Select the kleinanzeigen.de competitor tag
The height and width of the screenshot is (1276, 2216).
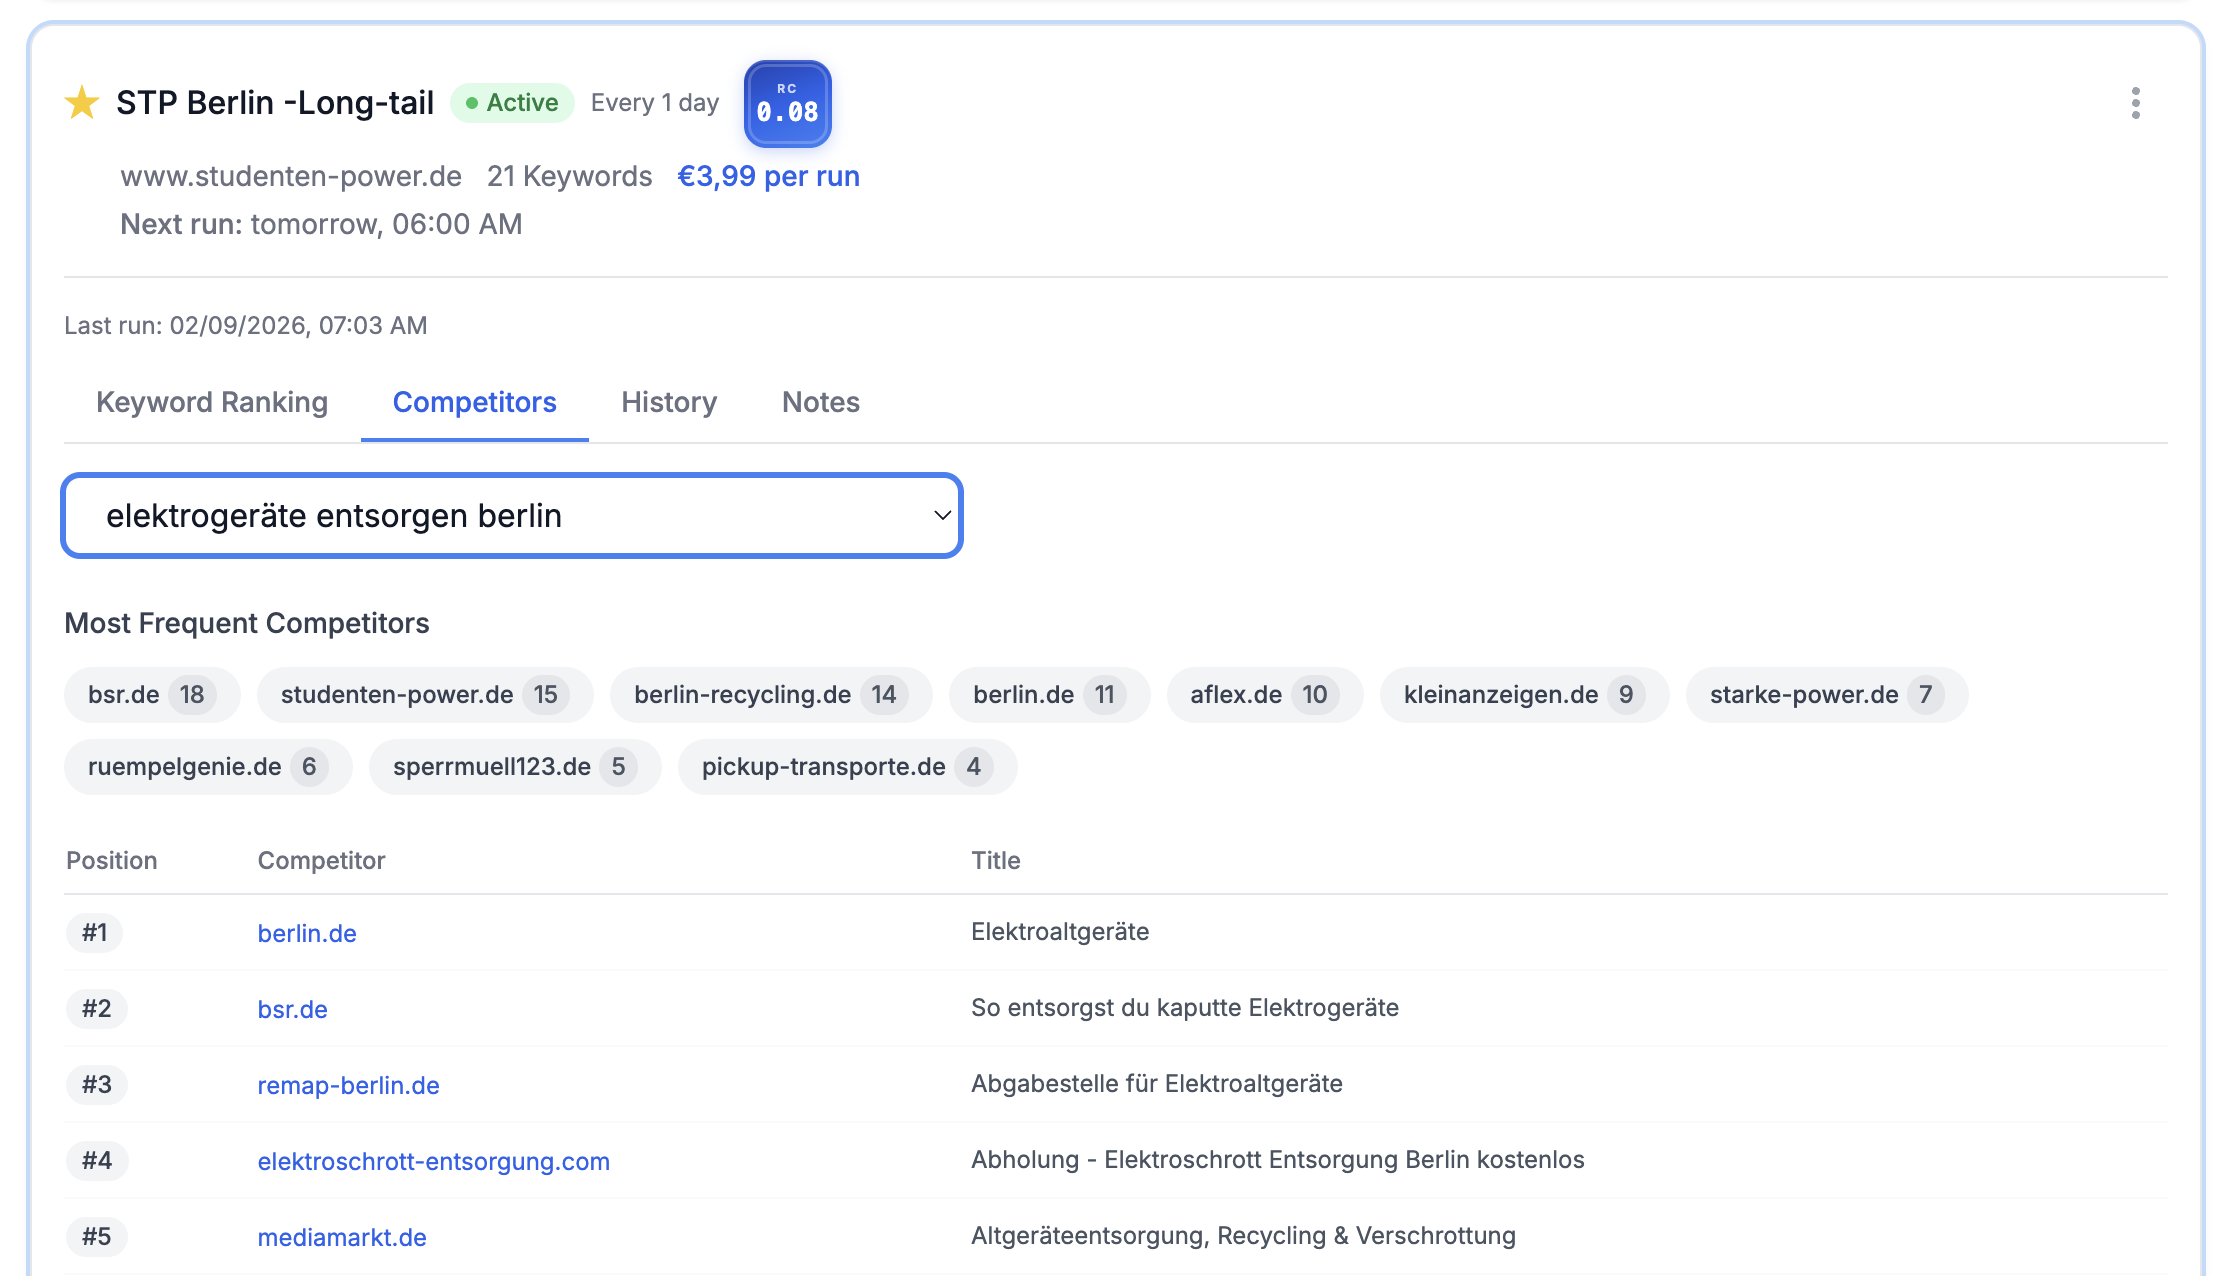point(1524,694)
